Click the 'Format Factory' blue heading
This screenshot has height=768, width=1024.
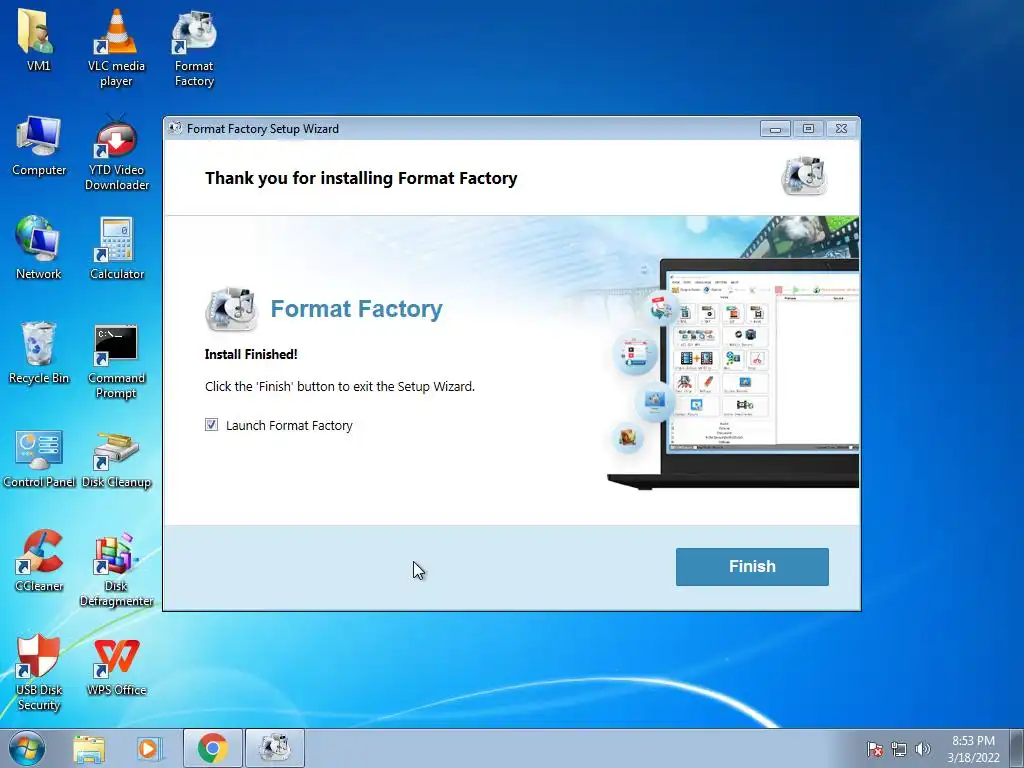(356, 308)
